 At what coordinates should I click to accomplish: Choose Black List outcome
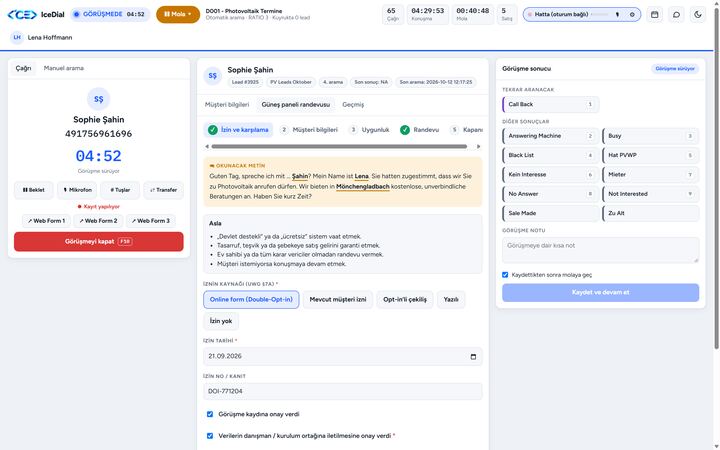[x=551, y=155]
